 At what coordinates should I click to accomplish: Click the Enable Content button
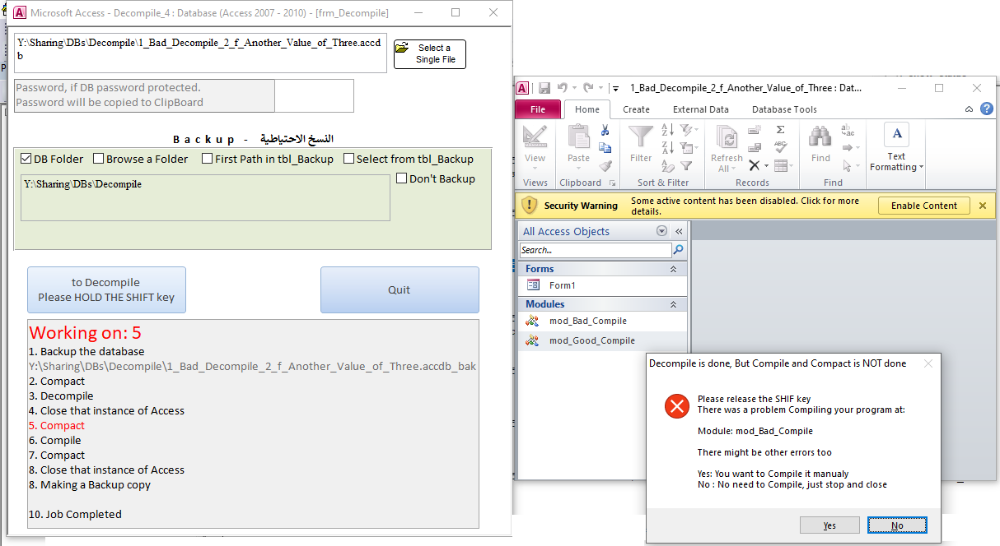pos(924,205)
